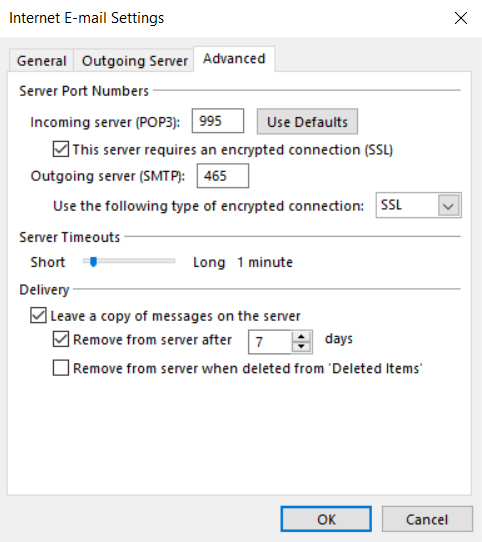
Task: Click the Cancel button
Action: pyautogui.click(x=427, y=519)
